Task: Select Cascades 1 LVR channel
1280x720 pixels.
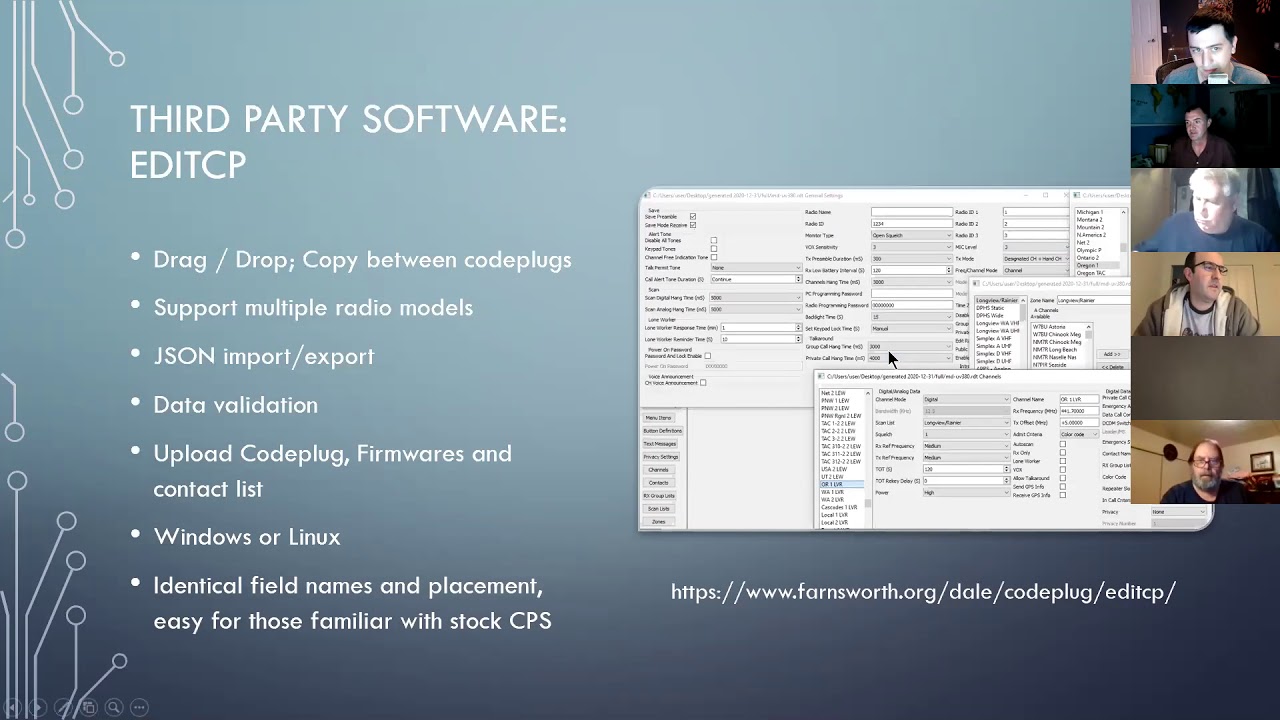Action: pos(841,507)
